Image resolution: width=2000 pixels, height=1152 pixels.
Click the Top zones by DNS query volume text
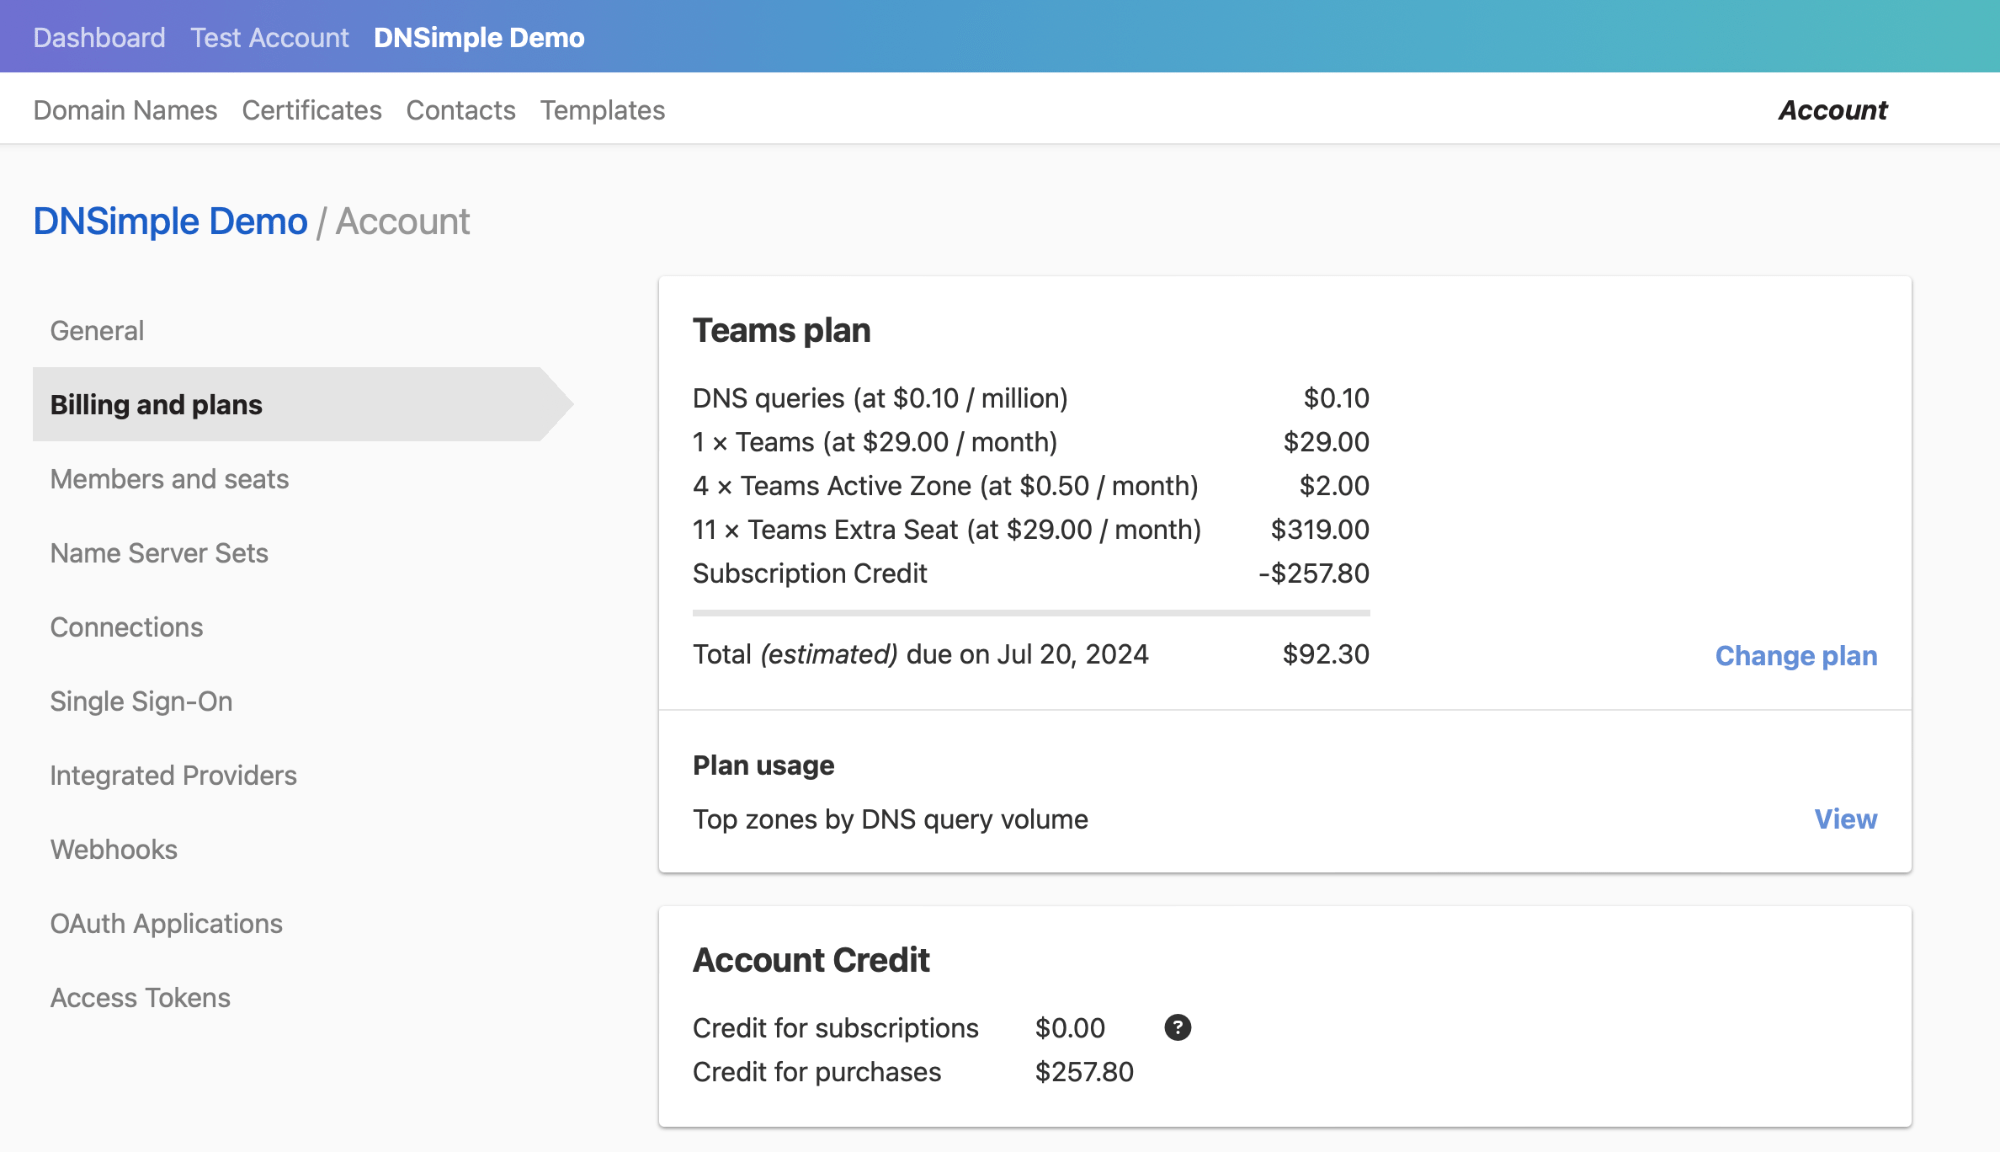pos(890,819)
